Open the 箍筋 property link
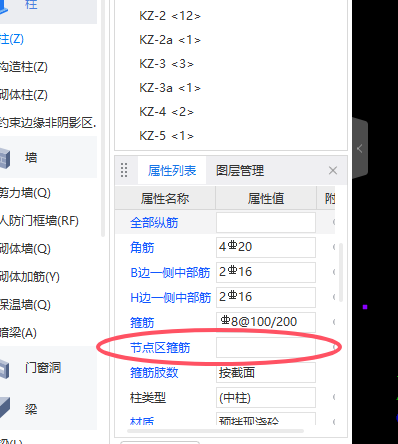This screenshot has width=398, height=444. click(x=142, y=323)
